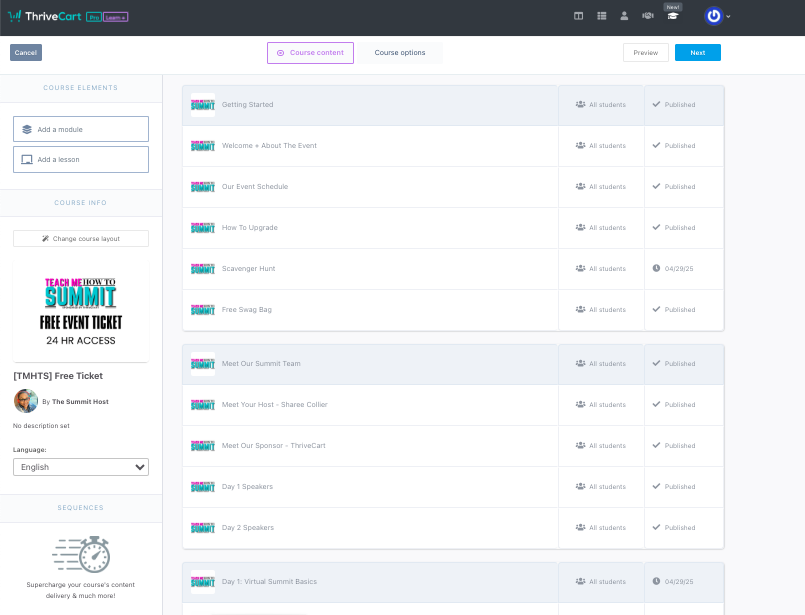Viewport: 805px width, 615px height.
Task: Open the products list icon in header
Action: point(602,16)
